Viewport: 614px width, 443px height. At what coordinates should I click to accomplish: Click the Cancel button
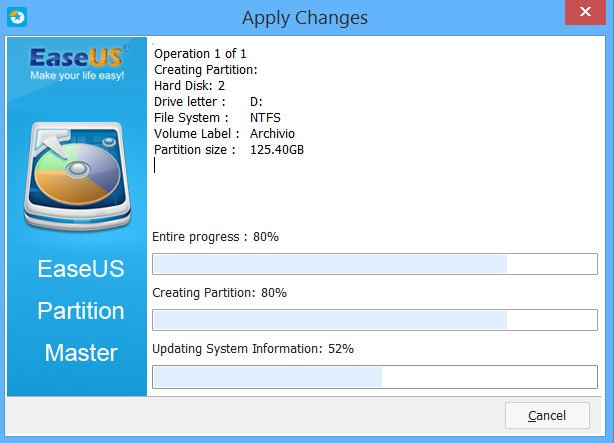tap(547, 415)
